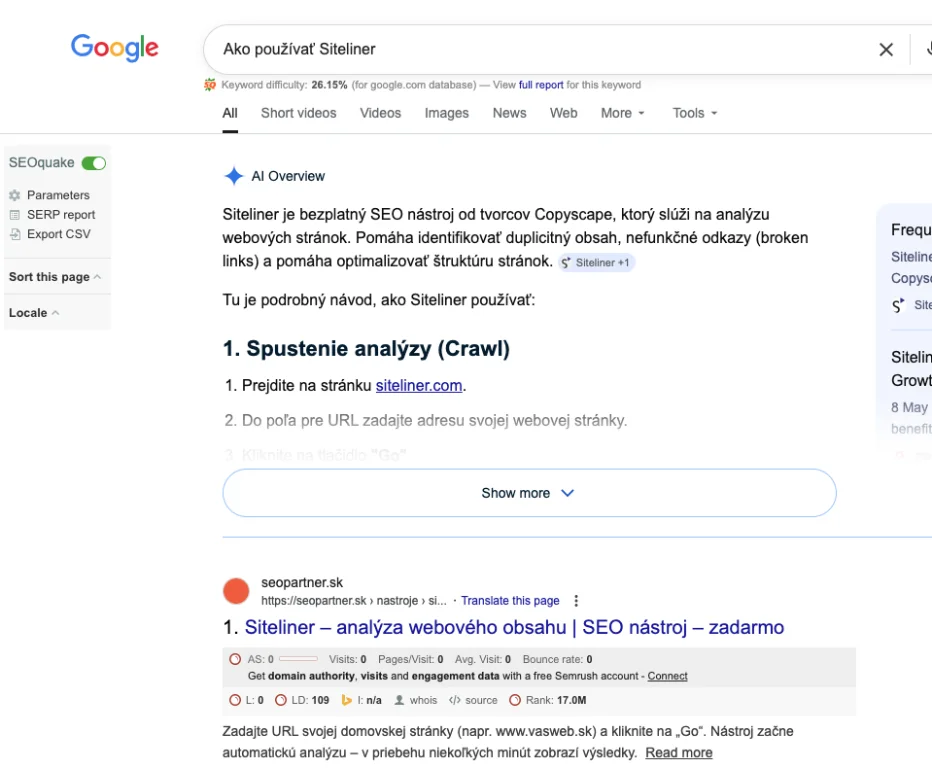This screenshot has height=768, width=932.
Task: Switch to the News tab
Action: click(x=509, y=113)
